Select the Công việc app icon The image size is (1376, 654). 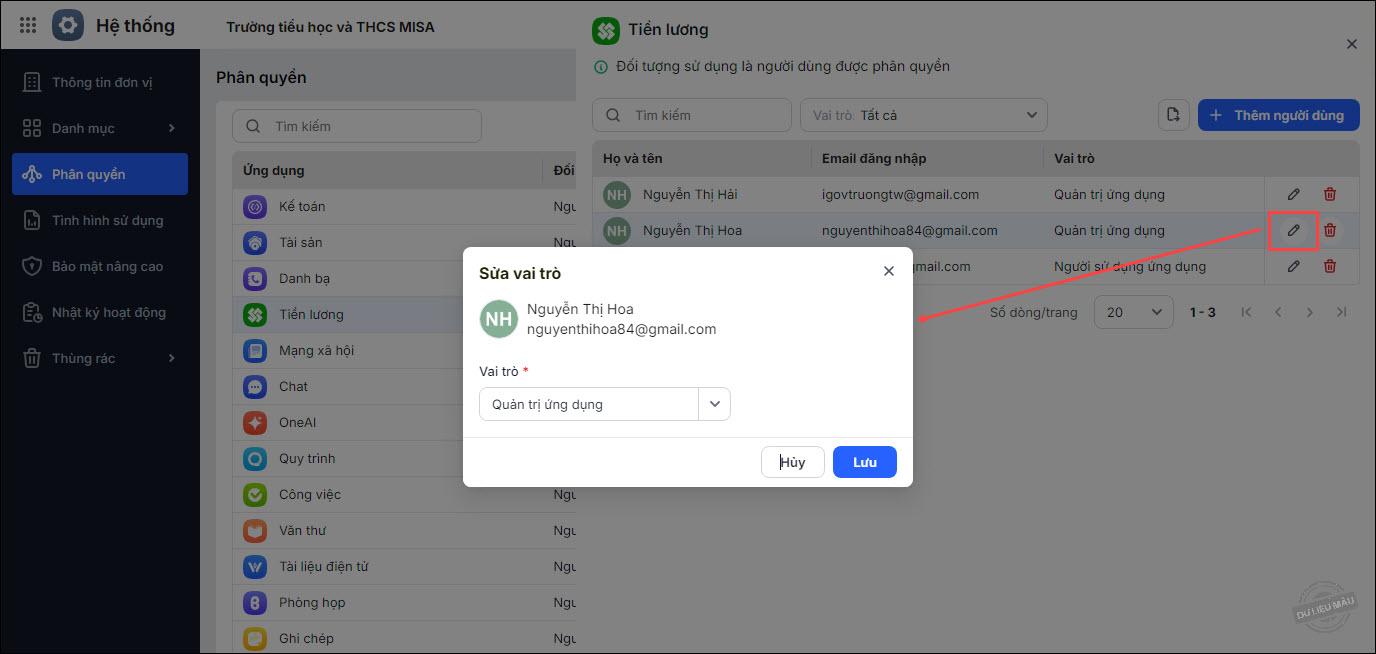coord(255,495)
